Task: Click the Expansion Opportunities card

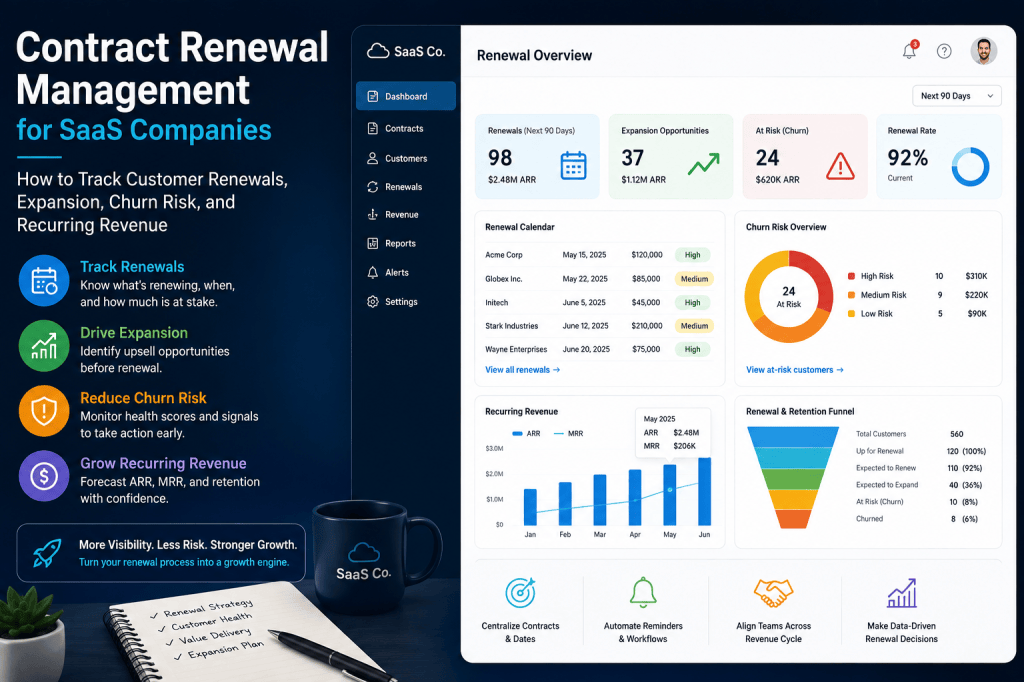Action: [671, 157]
